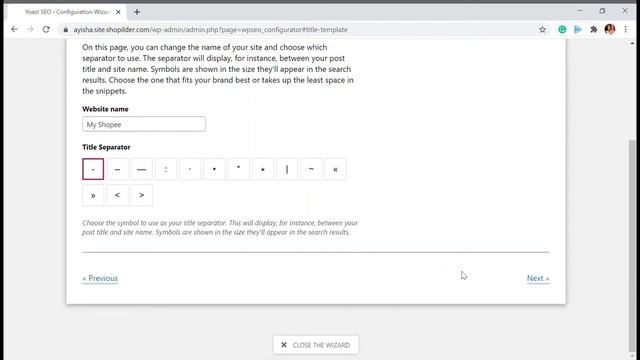Choose the long em dash separator
640x360 pixels.
142,169
